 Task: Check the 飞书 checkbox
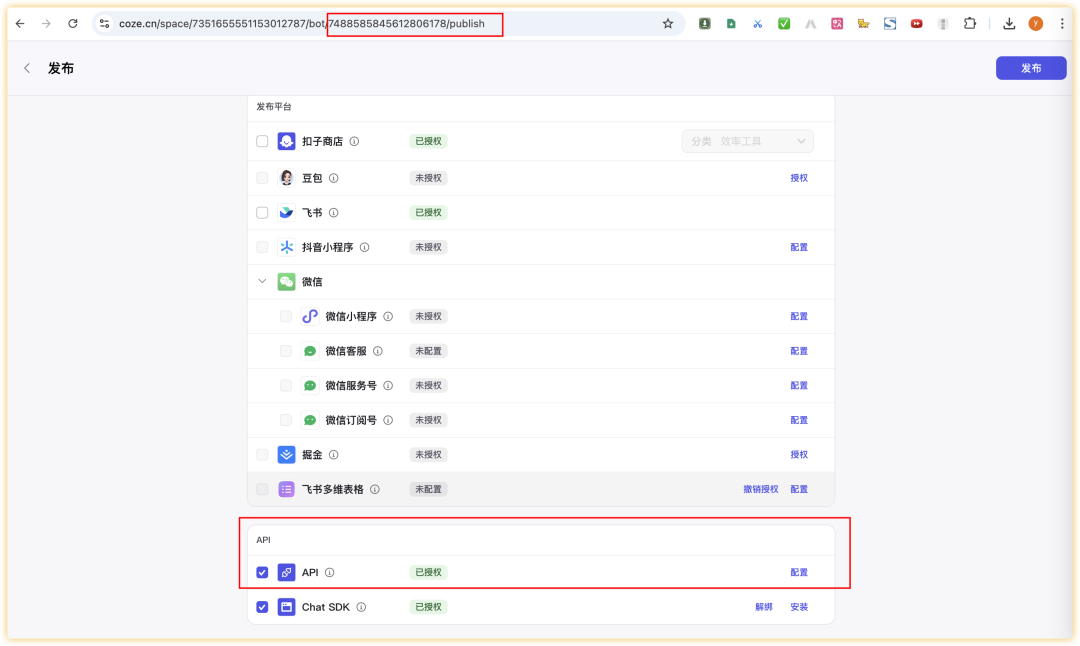coord(262,212)
